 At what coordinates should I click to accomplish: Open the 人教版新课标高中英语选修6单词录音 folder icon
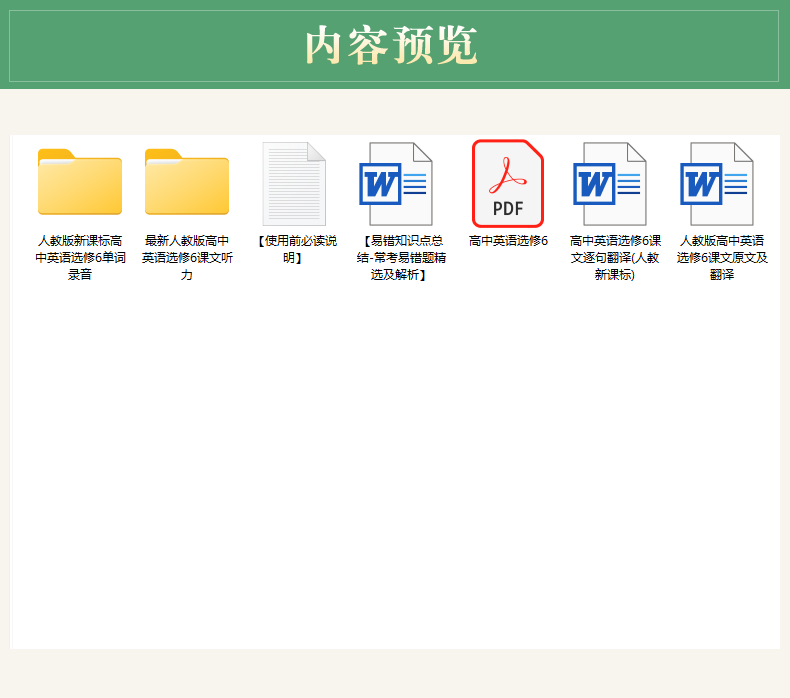(80, 182)
